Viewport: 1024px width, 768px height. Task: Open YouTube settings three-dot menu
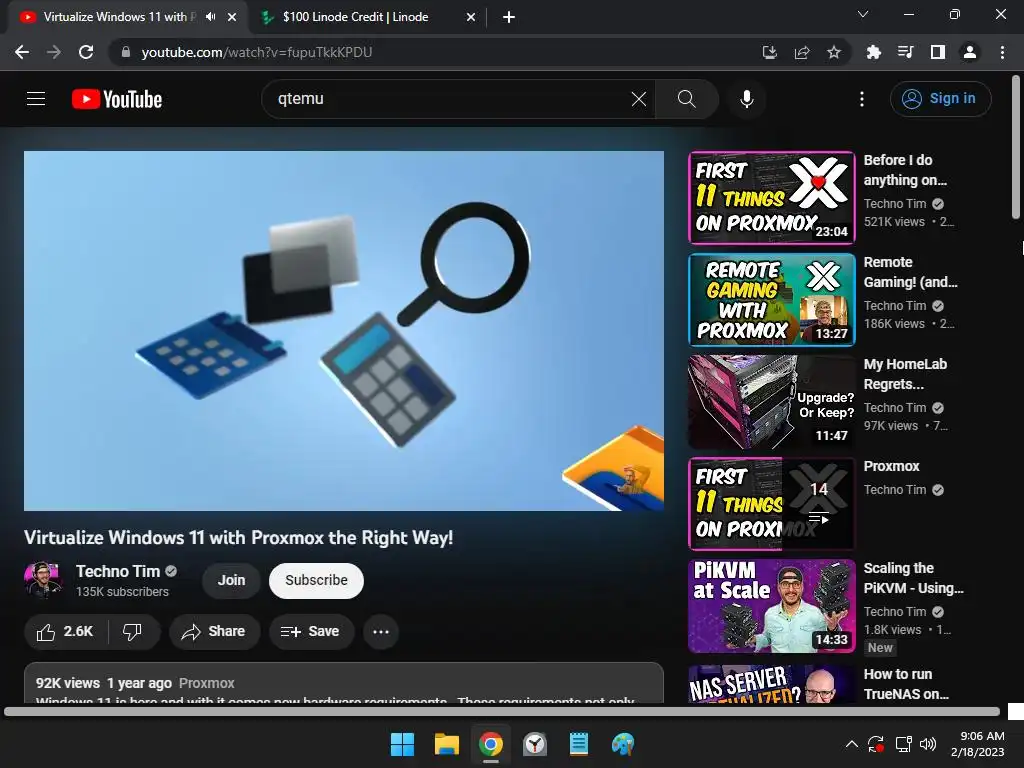point(862,99)
